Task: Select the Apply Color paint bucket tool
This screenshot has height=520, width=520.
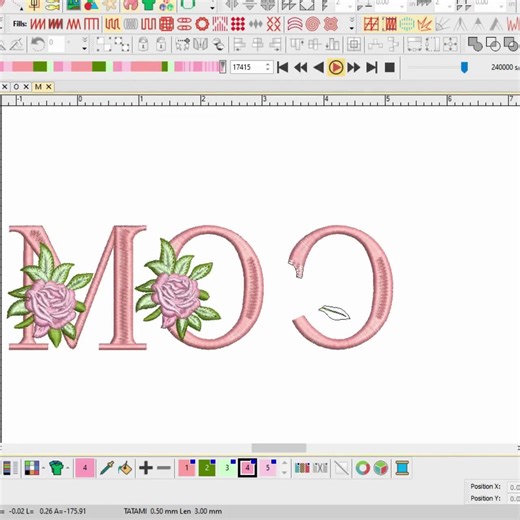Action: (x=125, y=468)
